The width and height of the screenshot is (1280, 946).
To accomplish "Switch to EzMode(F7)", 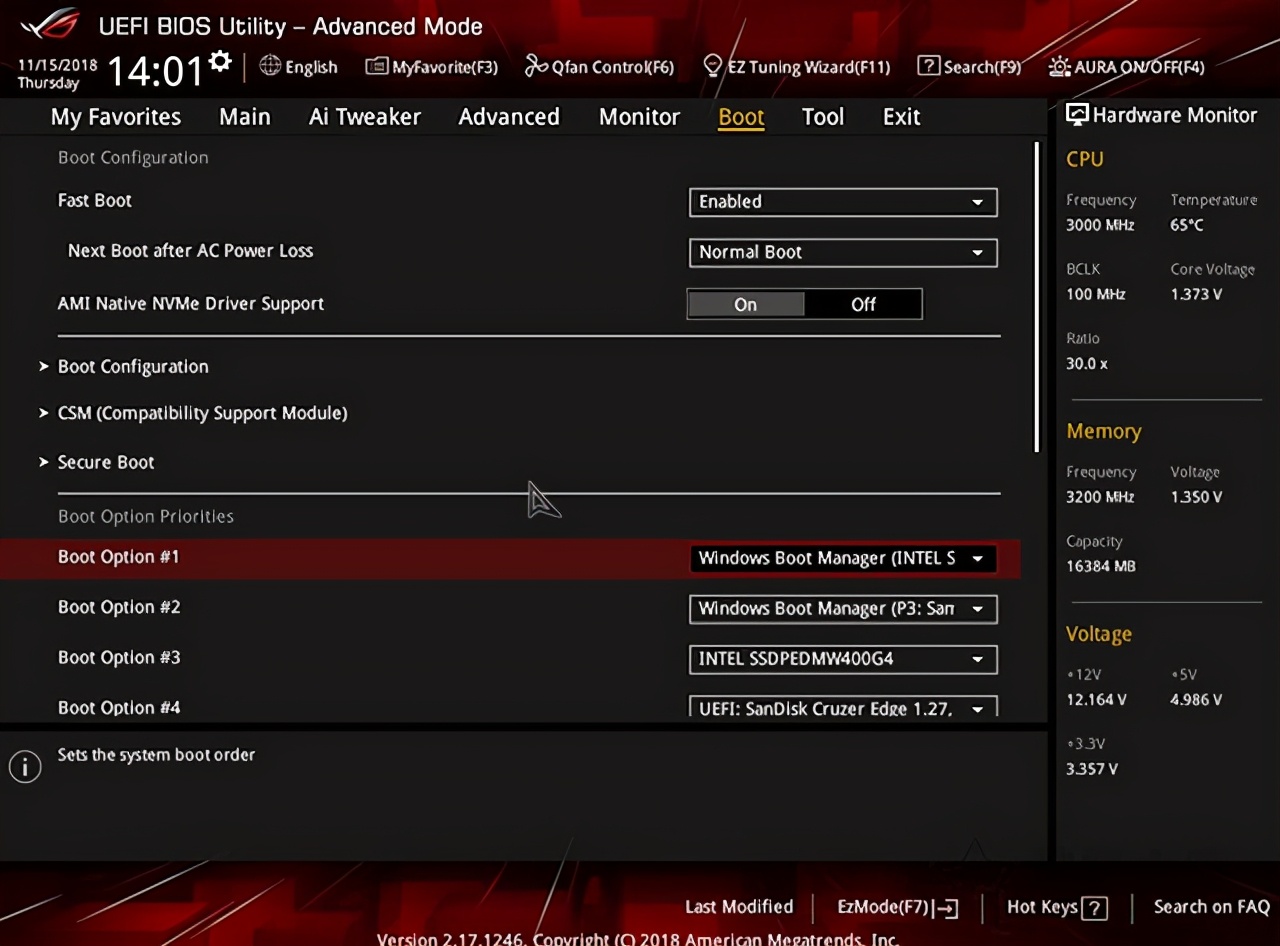I will pos(897,907).
